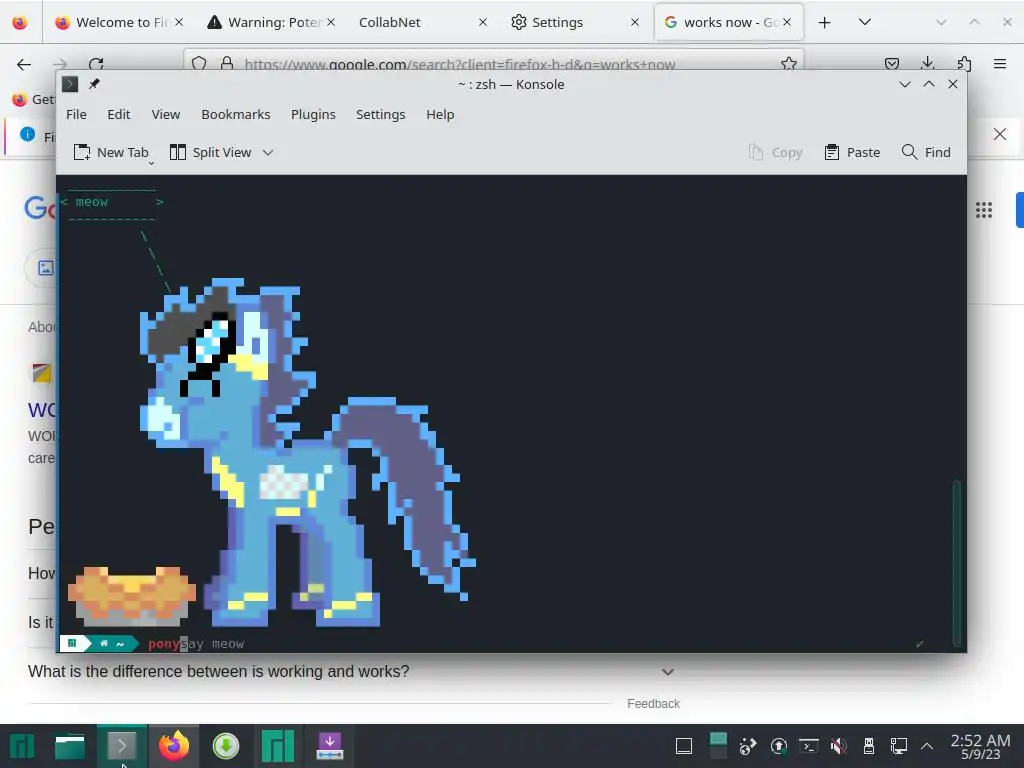Click the Google image search icon

45,268
